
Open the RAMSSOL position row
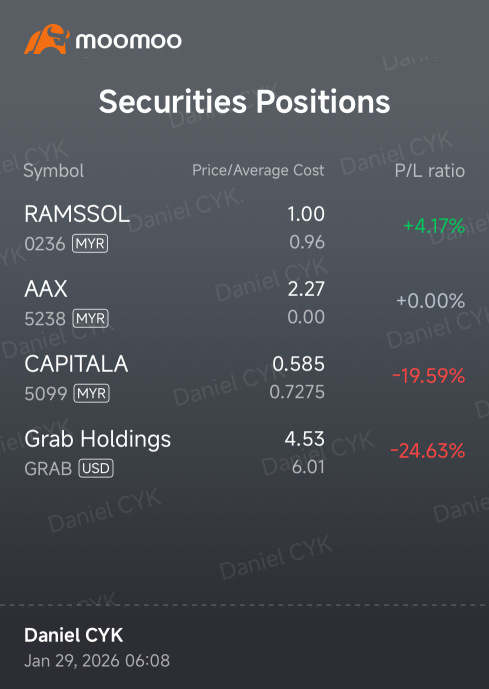pyautogui.click(x=244, y=228)
